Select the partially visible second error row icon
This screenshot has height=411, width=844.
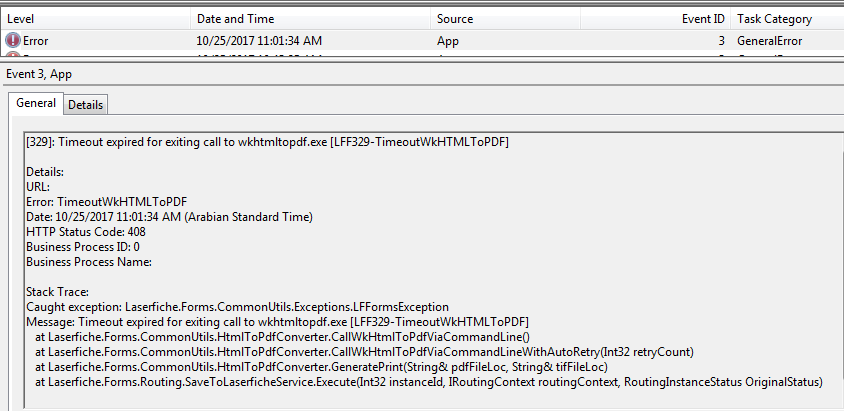point(13,54)
